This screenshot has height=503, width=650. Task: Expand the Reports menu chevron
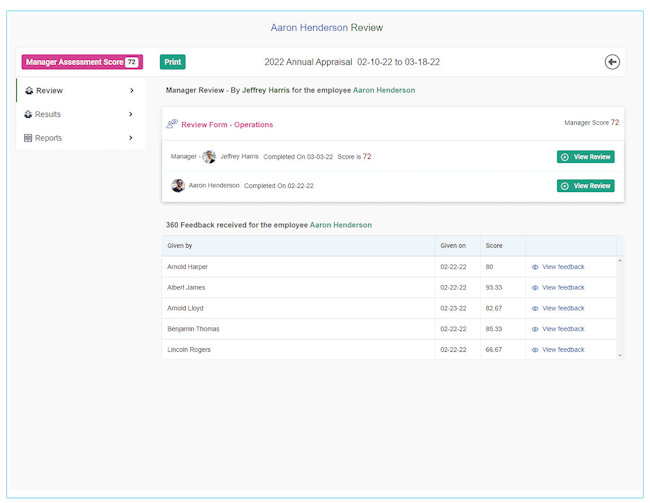131,138
